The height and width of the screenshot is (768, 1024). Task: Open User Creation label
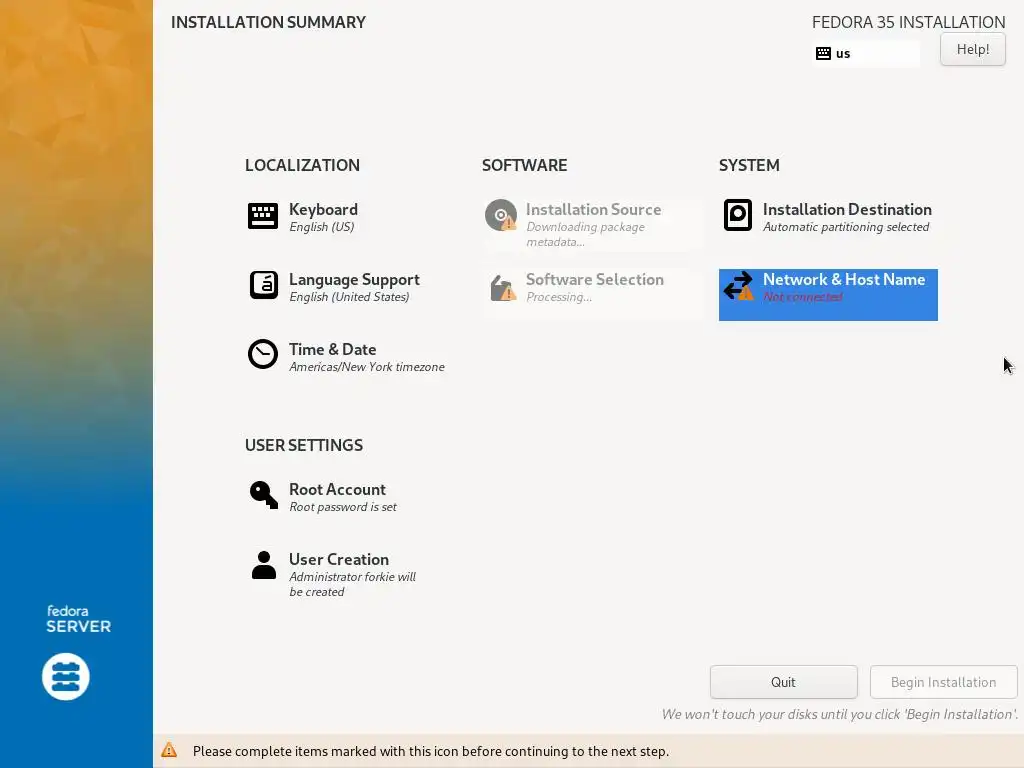[339, 560]
